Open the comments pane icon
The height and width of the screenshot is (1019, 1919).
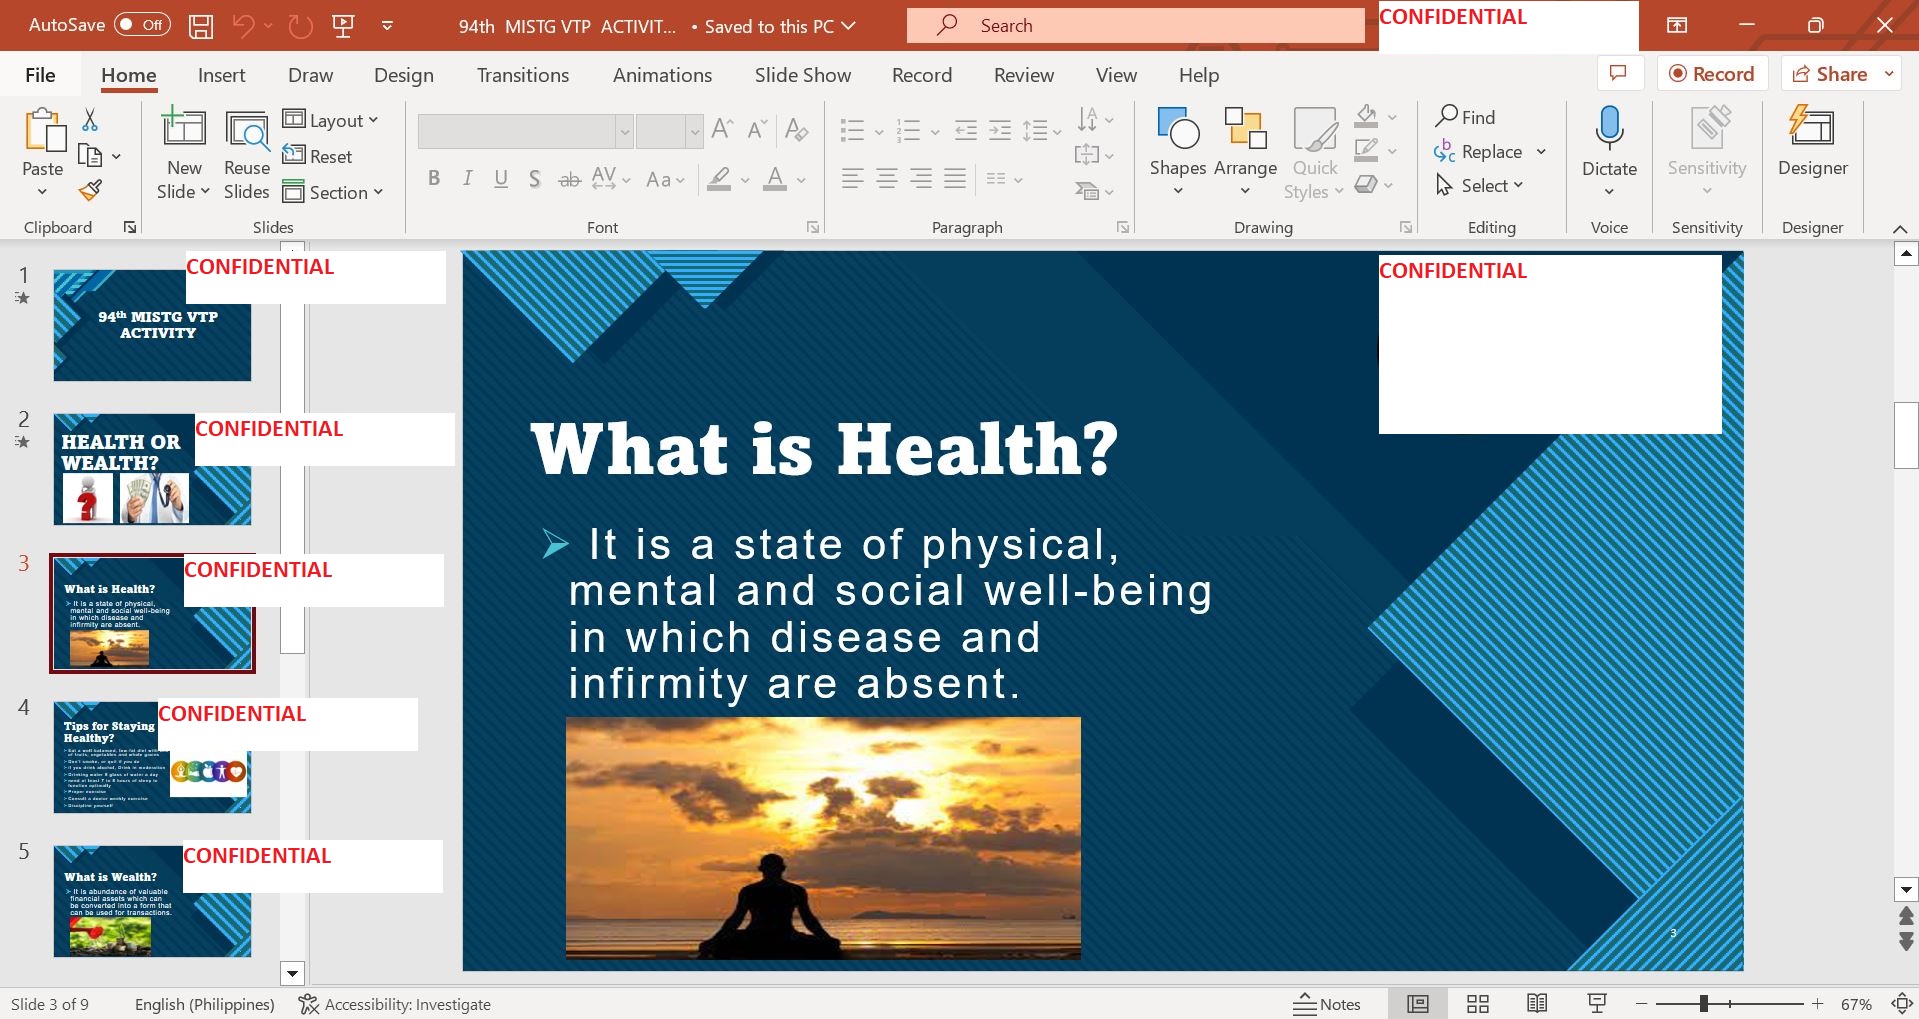click(1619, 73)
